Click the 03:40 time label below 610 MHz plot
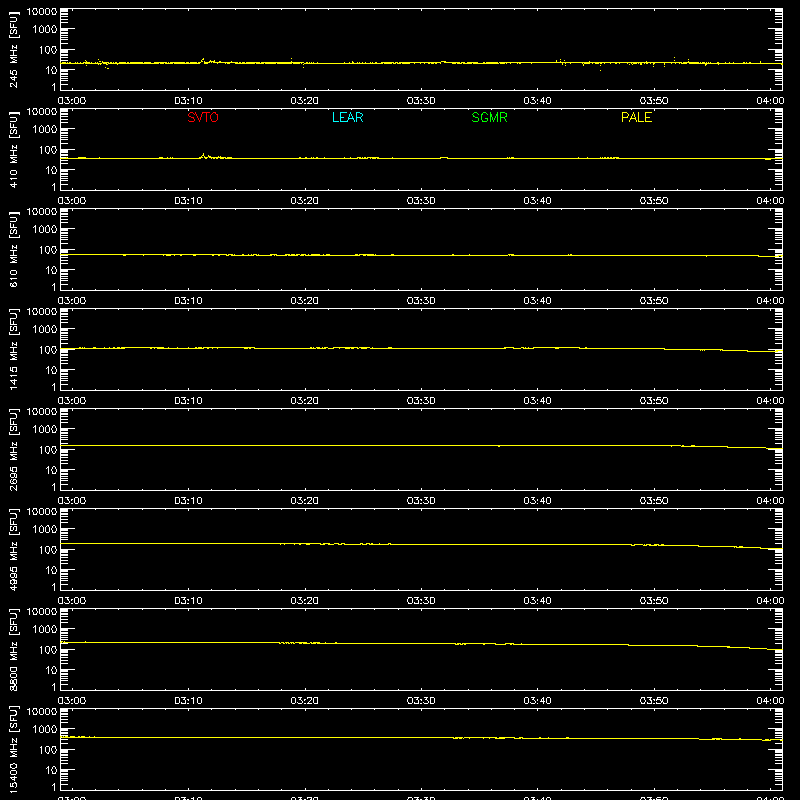This screenshot has width=800, height=800. [537, 301]
